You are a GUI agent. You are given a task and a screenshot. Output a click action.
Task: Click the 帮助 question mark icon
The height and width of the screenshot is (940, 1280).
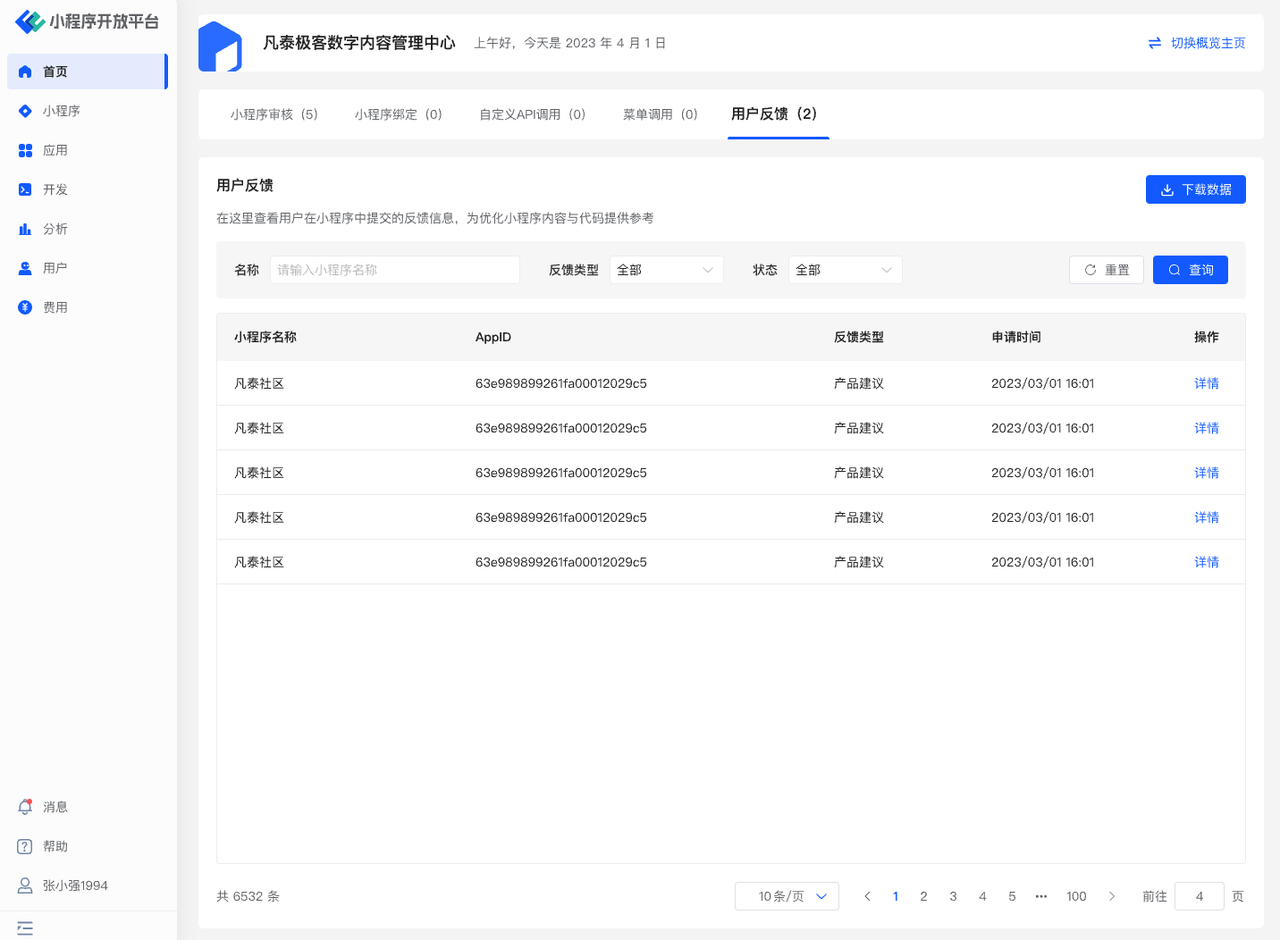pos(25,846)
